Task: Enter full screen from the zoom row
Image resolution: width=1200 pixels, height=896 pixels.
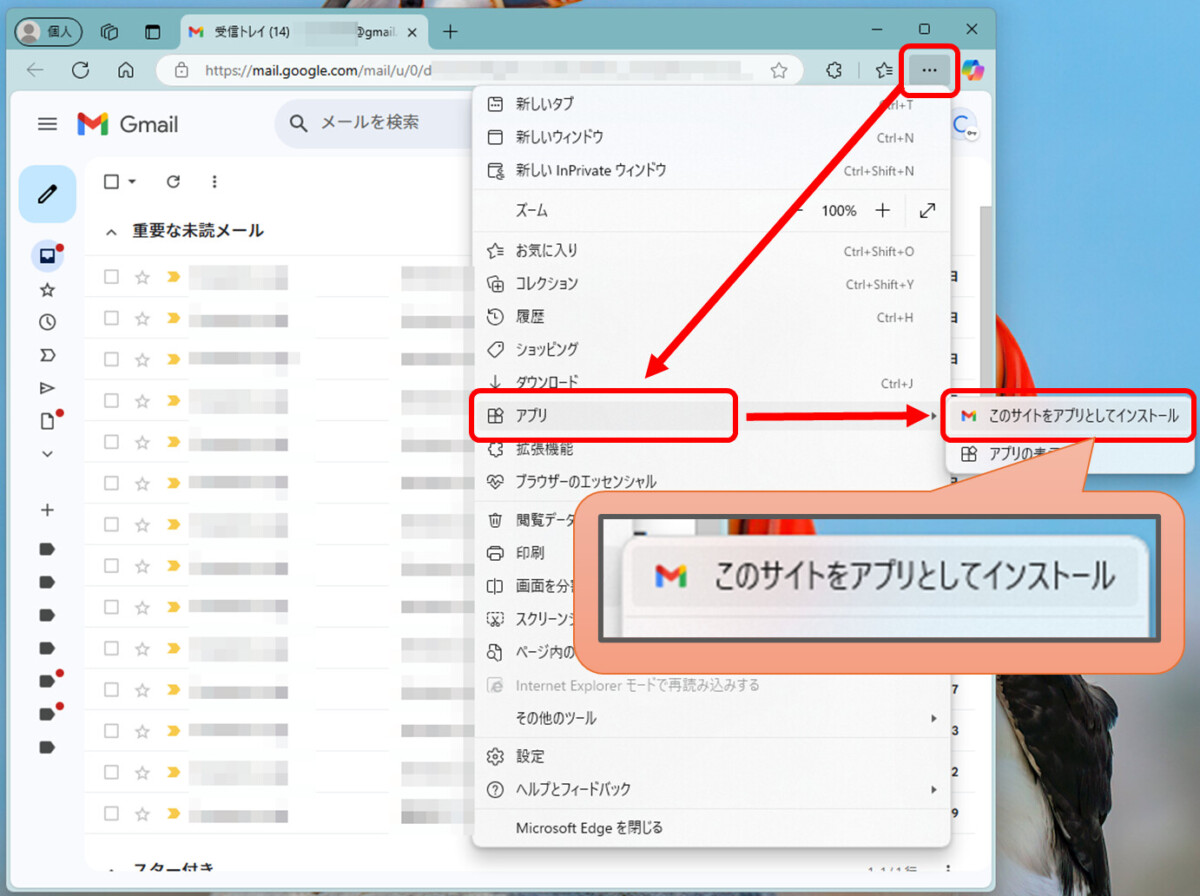Action: click(927, 211)
